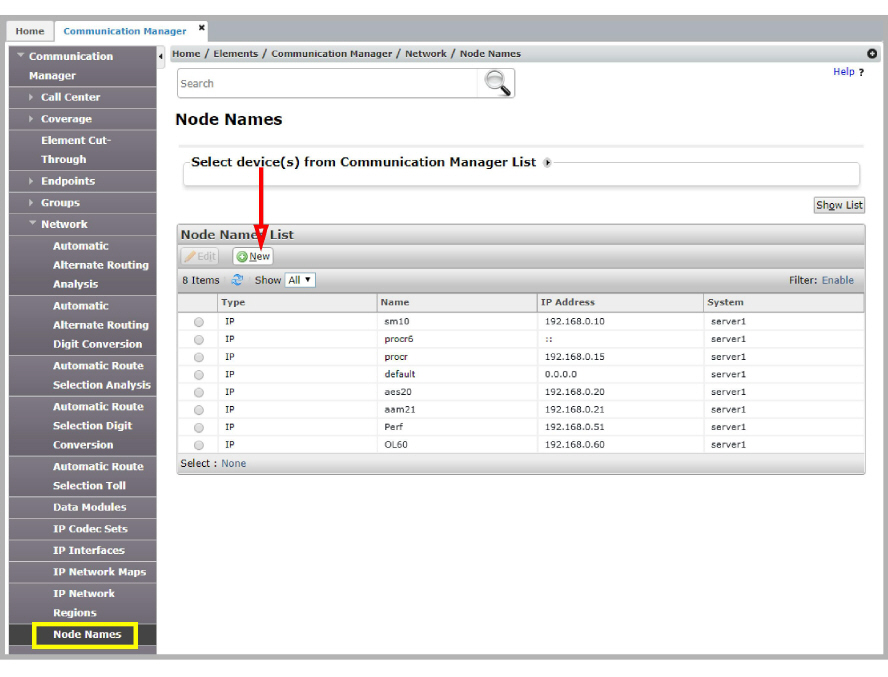Screen dimensions: 888x677
Task: Open Automatic Alternate Routing Digit Conversion
Action: pos(83,325)
